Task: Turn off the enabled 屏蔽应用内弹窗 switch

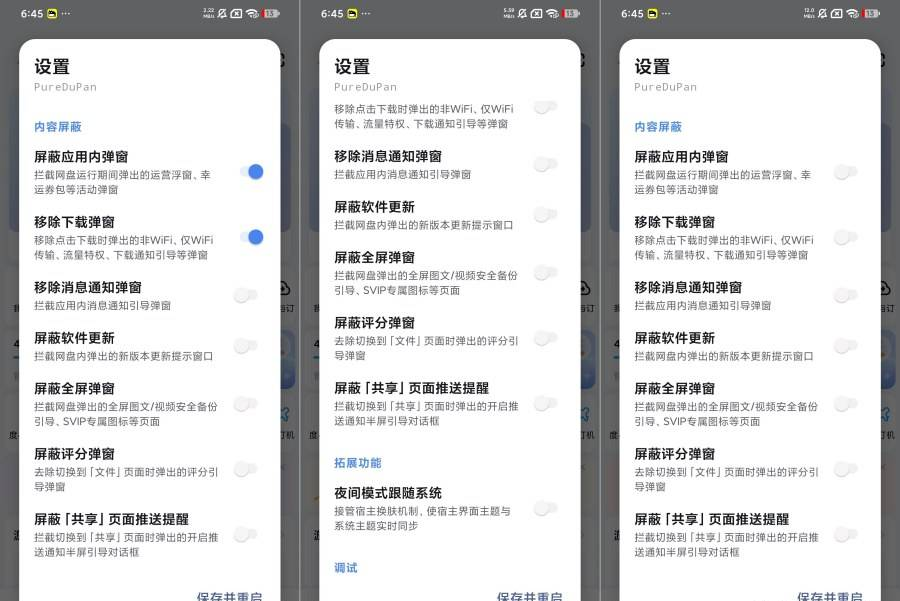Action: [x=253, y=172]
